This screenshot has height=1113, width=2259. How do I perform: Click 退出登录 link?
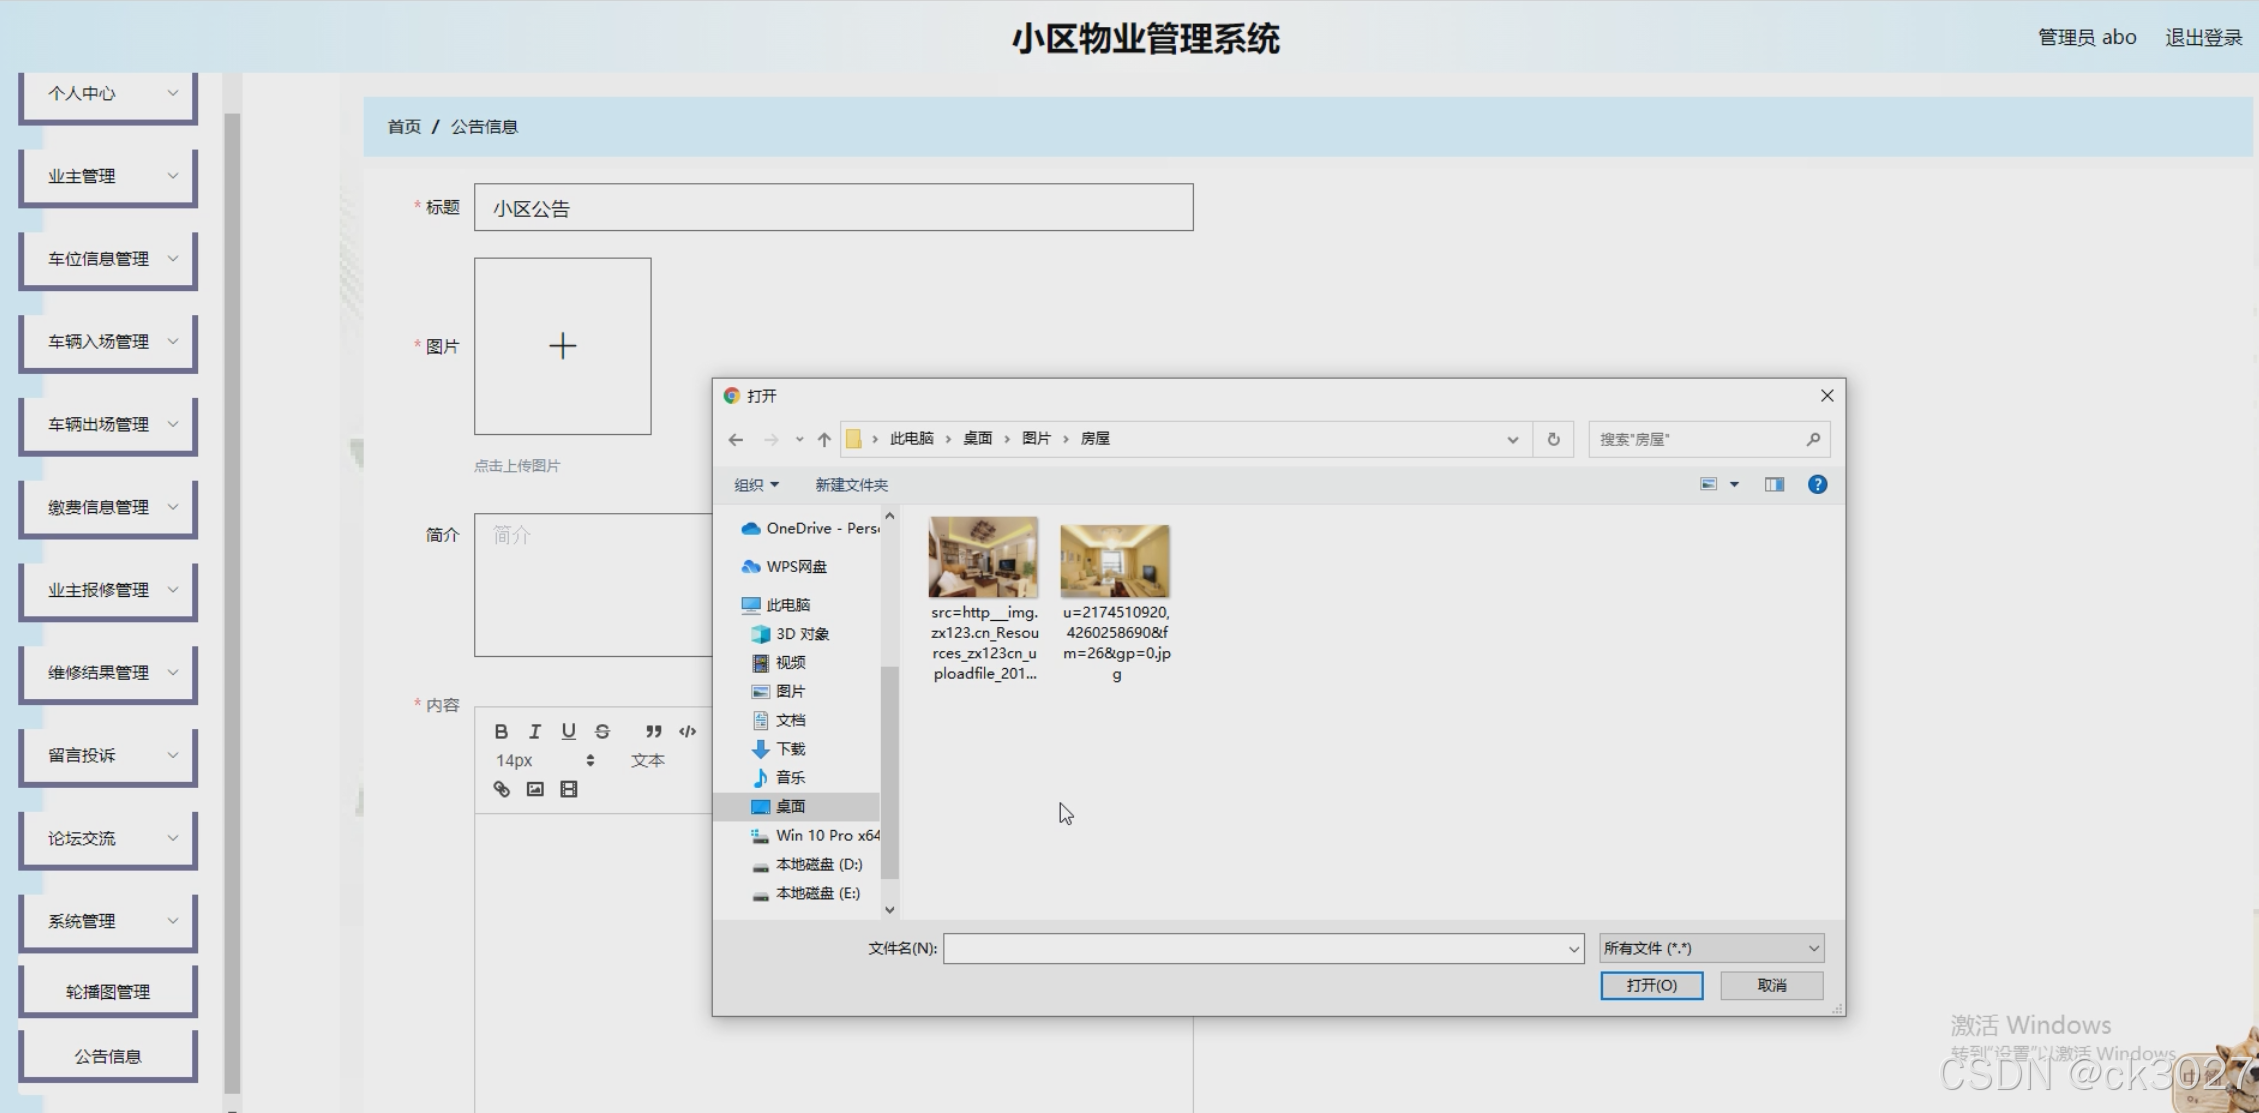click(x=2203, y=38)
